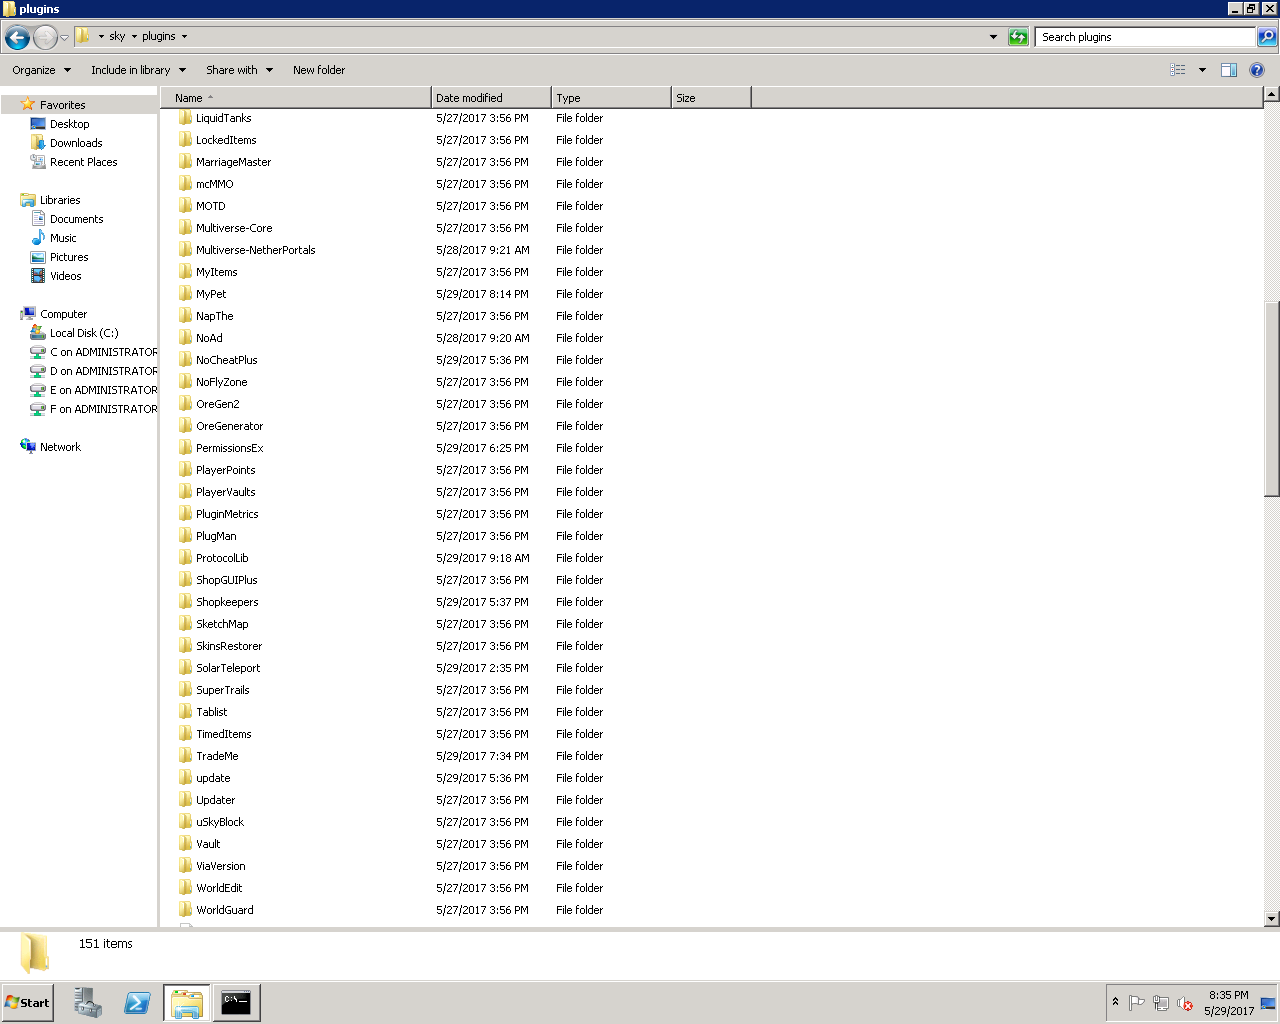Open the Help question mark icon

[x=1257, y=70]
